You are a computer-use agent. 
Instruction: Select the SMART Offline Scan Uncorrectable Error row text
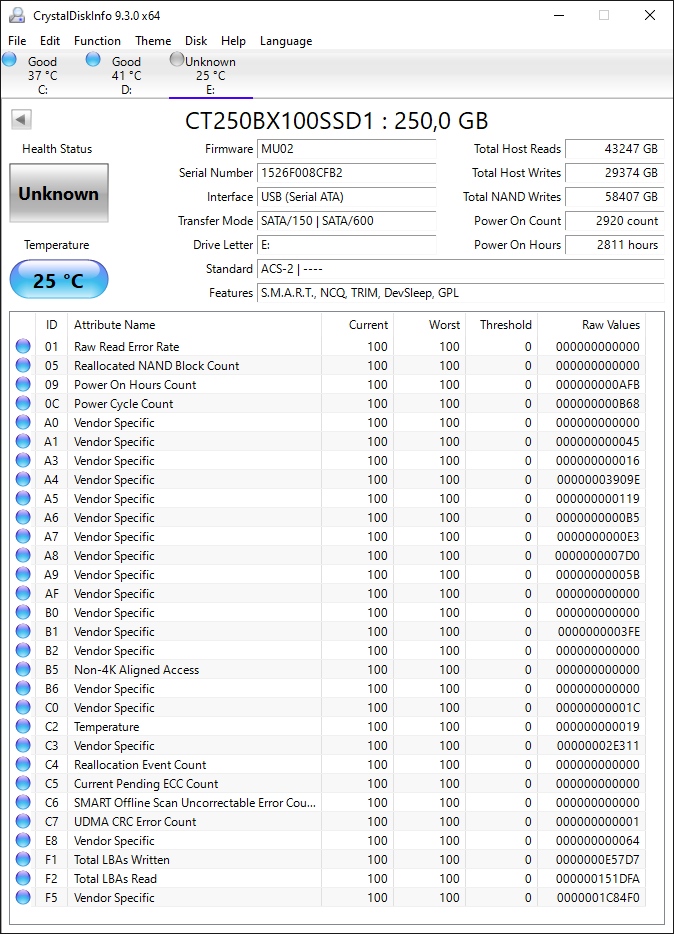[x=195, y=802]
